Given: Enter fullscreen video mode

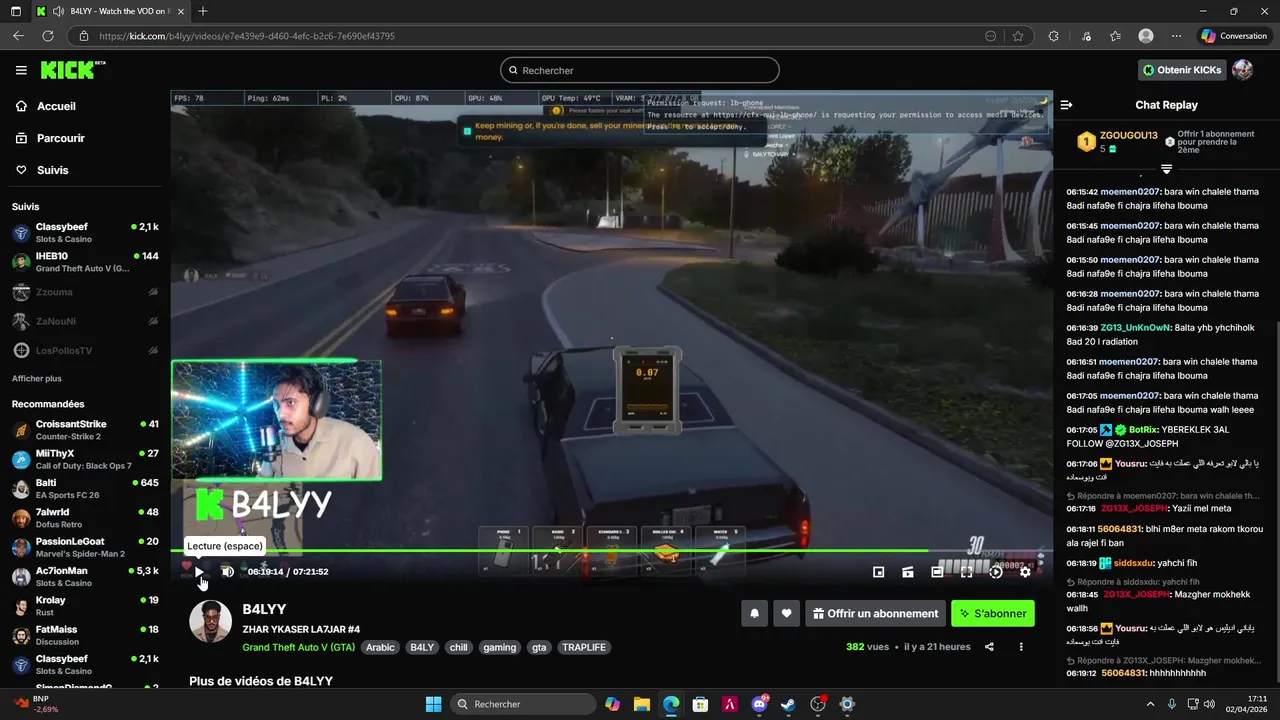Looking at the screenshot, I should [x=966, y=571].
